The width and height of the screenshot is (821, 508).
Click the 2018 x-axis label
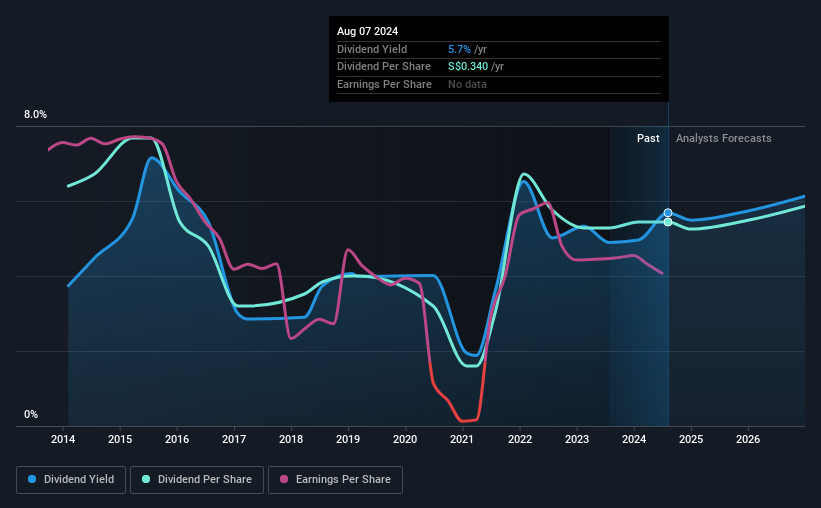pyautogui.click(x=291, y=439)
